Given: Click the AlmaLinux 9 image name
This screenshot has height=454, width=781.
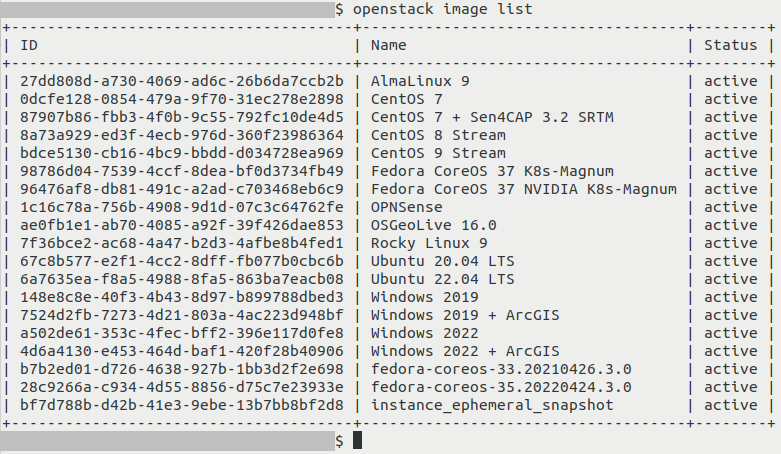Looking at the screenshot, I should [x=420, y=81].
